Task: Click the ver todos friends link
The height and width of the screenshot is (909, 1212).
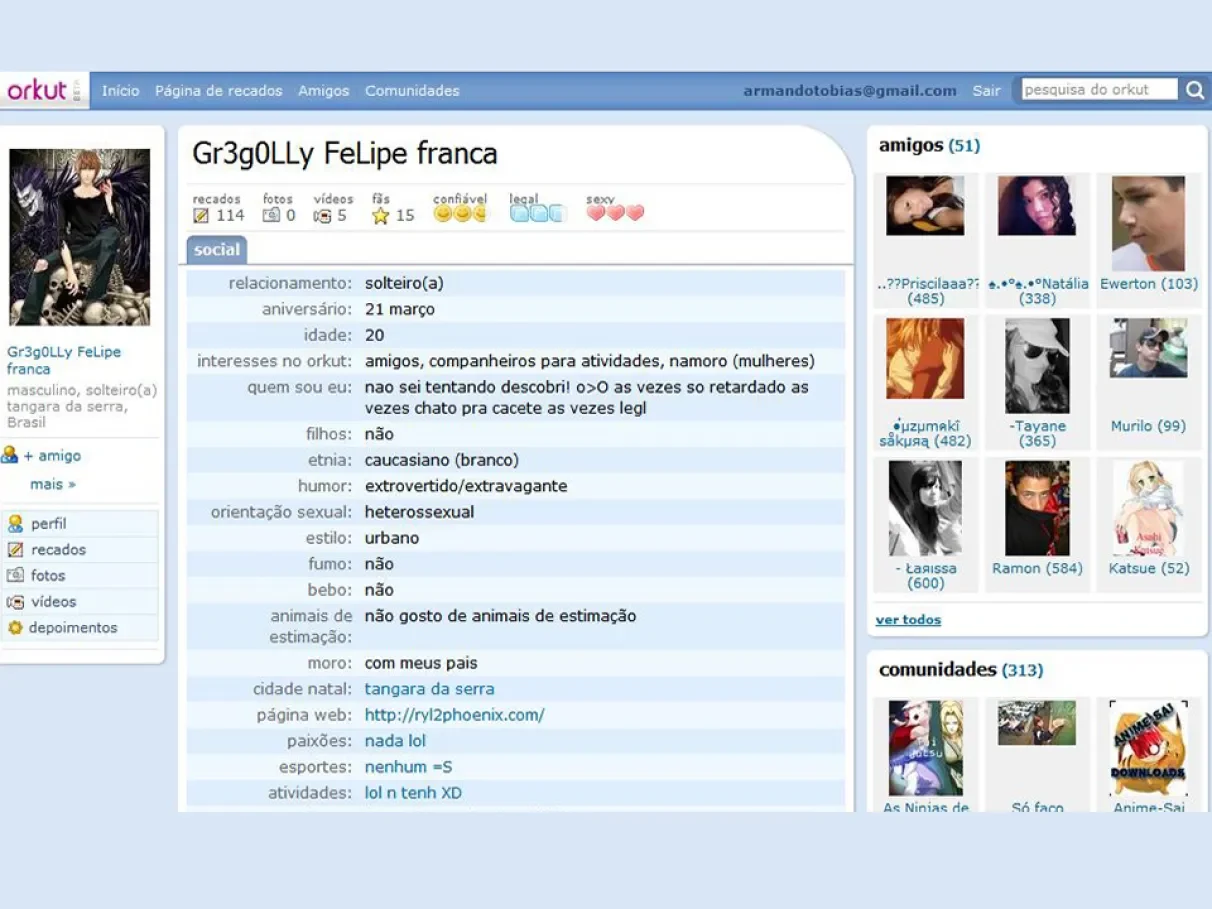Action: tap(908, 620)
